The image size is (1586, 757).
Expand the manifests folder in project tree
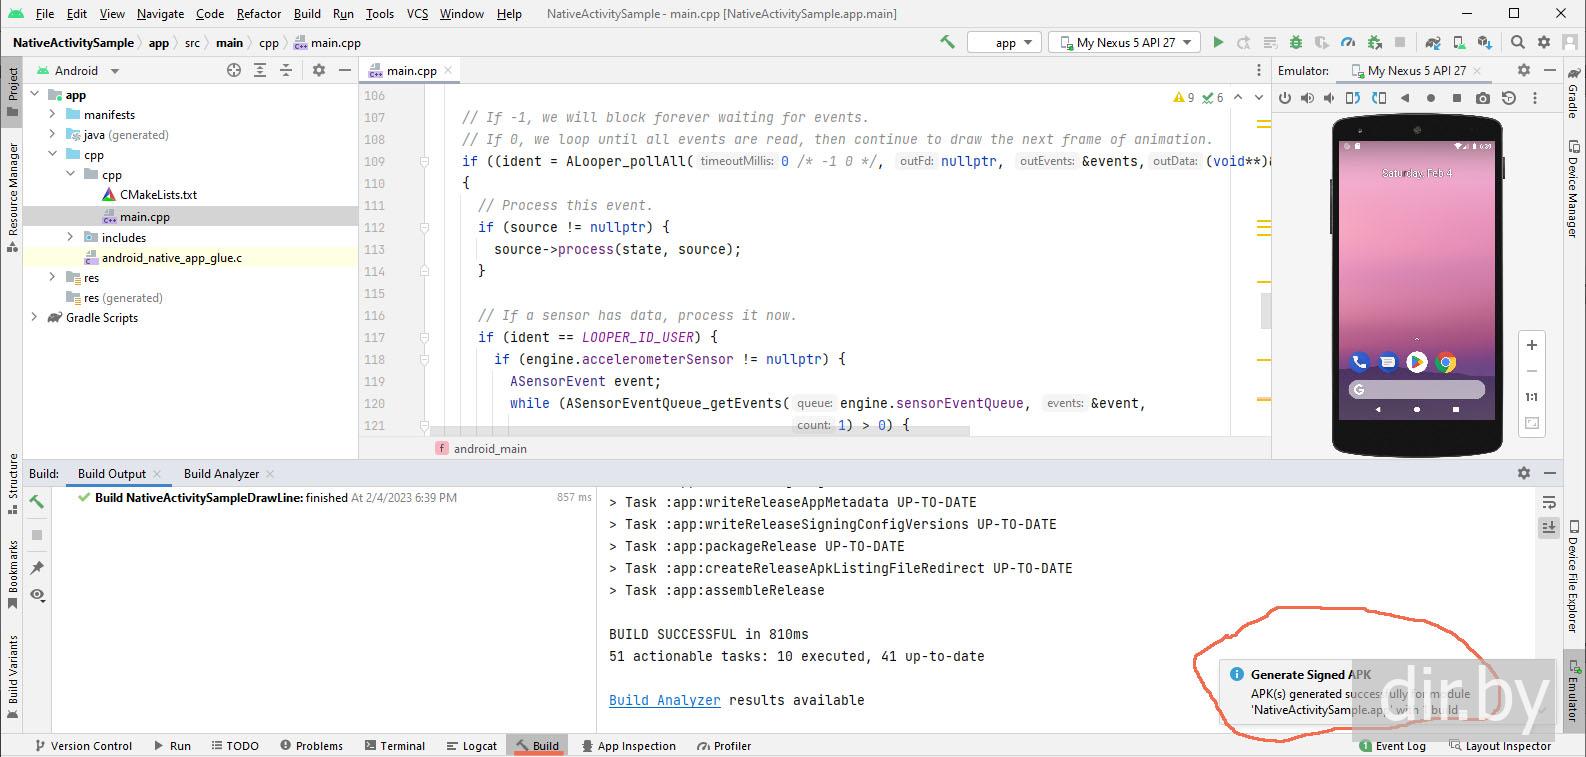[52, 115]
